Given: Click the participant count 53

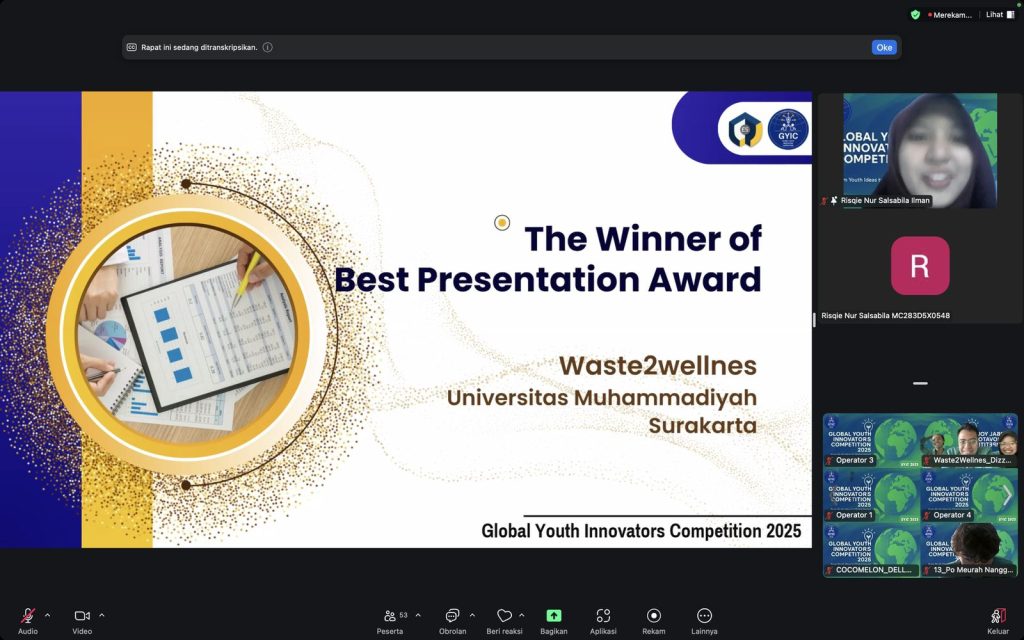Looking at the screenshot, I should pos(404,615).
